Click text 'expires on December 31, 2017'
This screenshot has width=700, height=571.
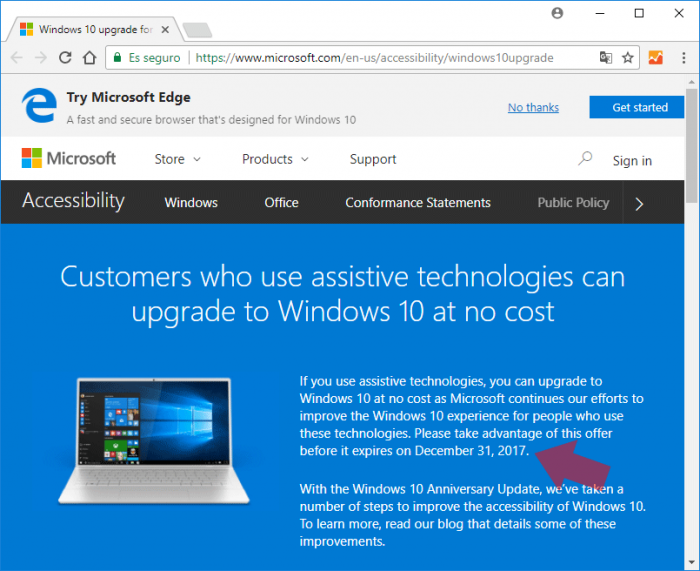(x=439, y=451)
